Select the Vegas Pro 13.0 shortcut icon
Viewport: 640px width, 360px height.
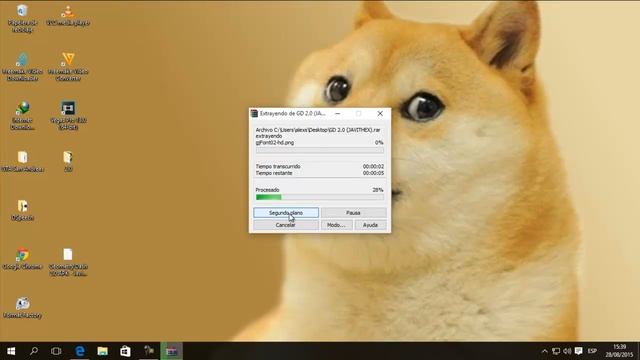[68, 116]
